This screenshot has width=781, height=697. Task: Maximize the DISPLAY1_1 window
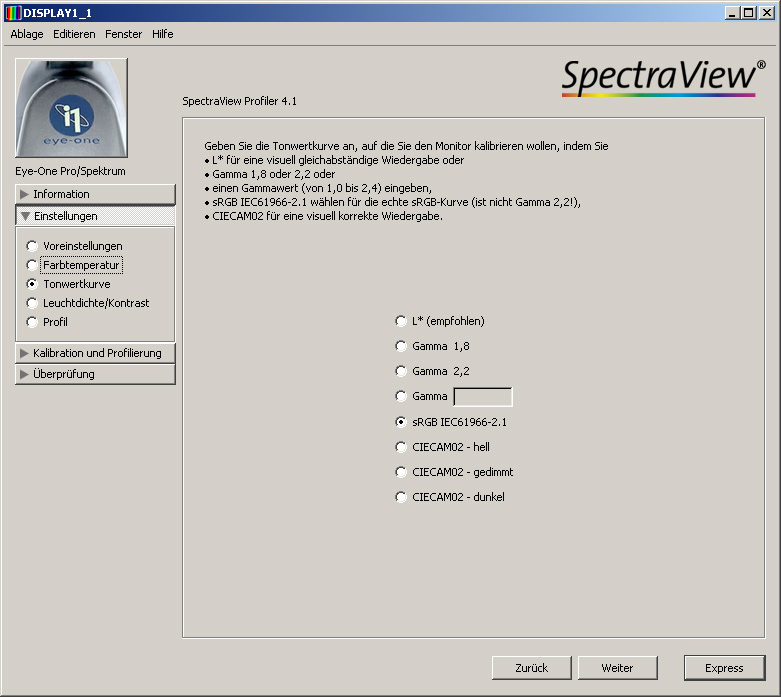click(748, 13)
